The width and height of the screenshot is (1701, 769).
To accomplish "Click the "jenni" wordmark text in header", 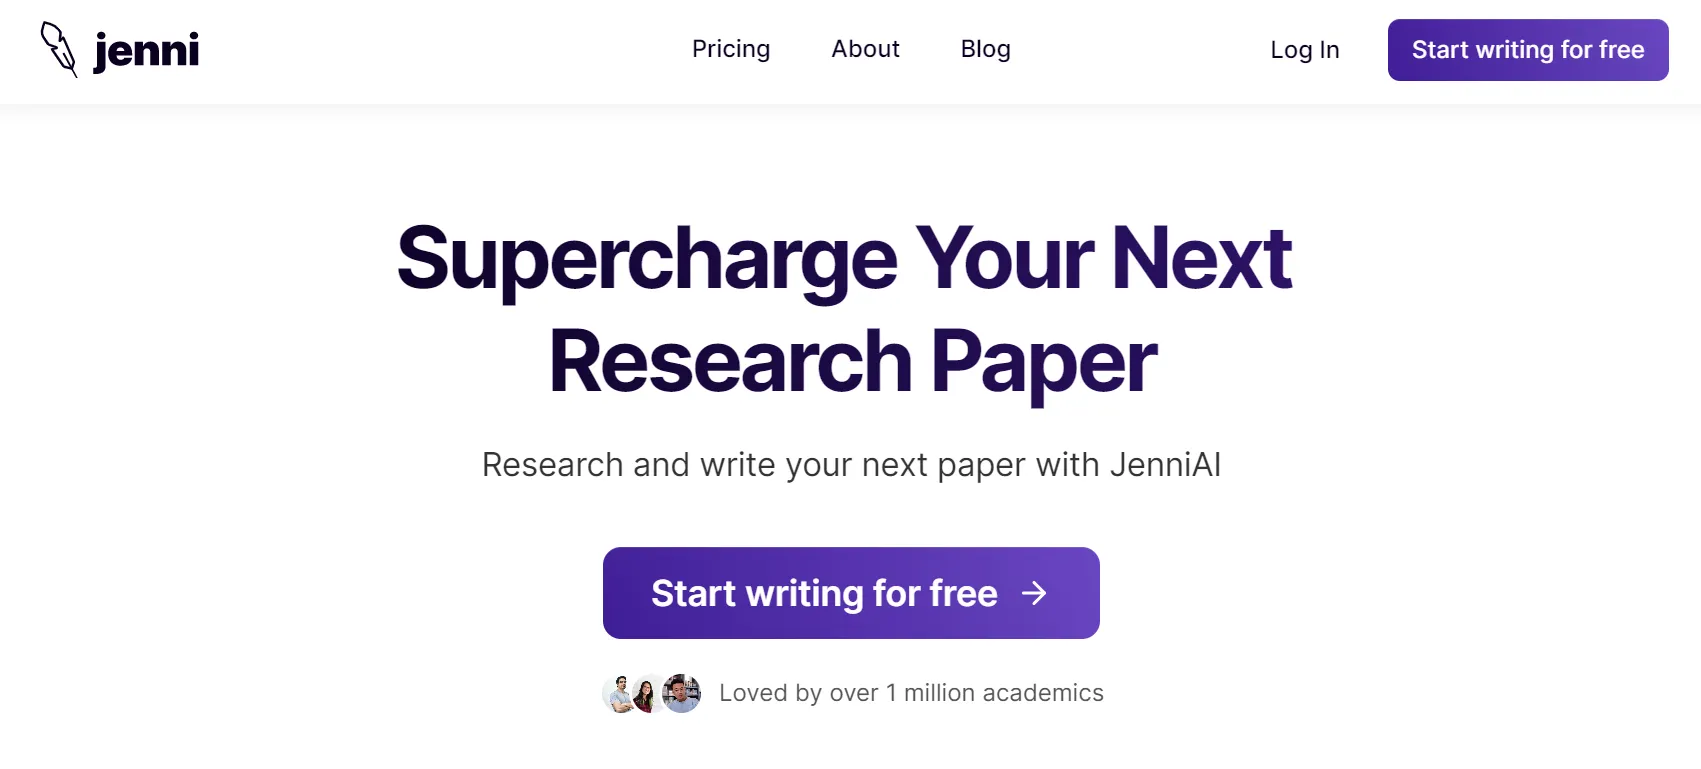I will (x=146, y=50).
